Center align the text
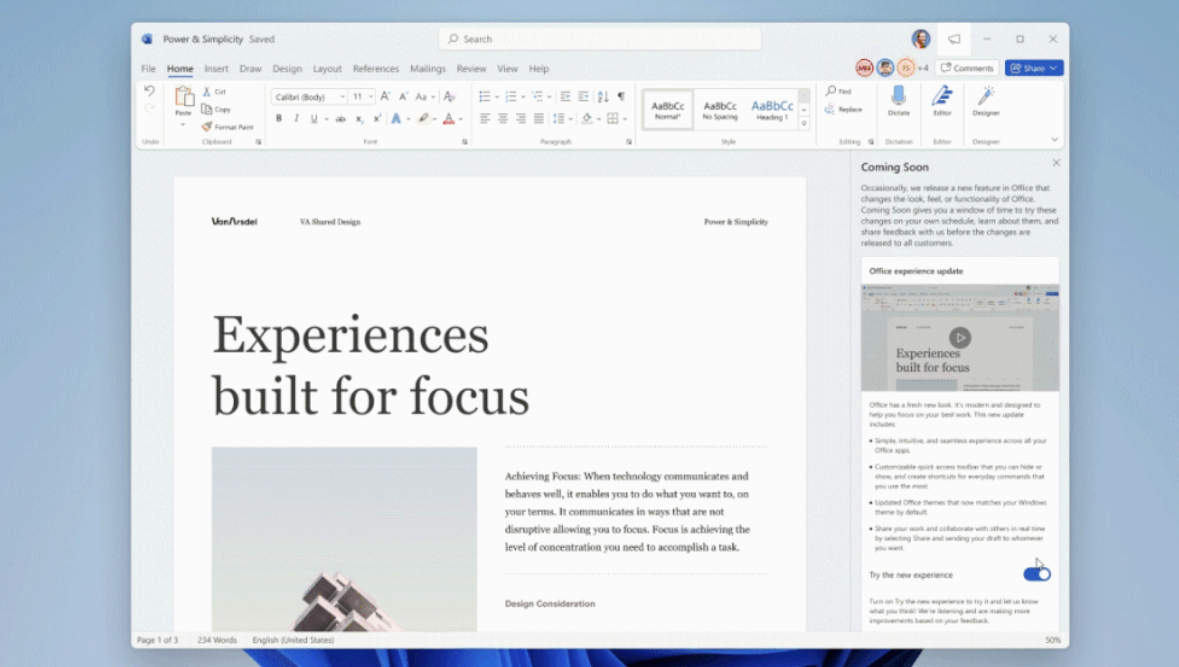1179x667 pixels. coord(503,118)
